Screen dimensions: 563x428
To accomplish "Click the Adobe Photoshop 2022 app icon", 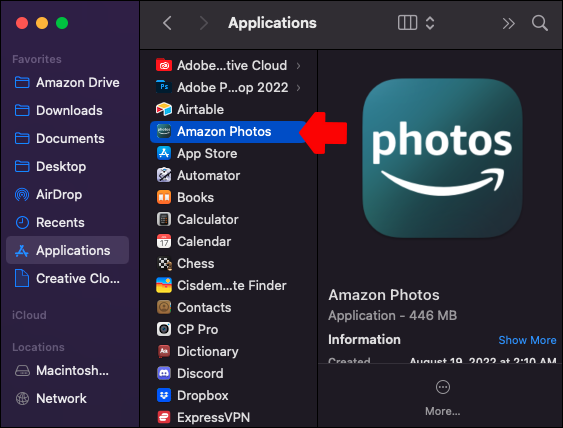I will pos(164,87).
